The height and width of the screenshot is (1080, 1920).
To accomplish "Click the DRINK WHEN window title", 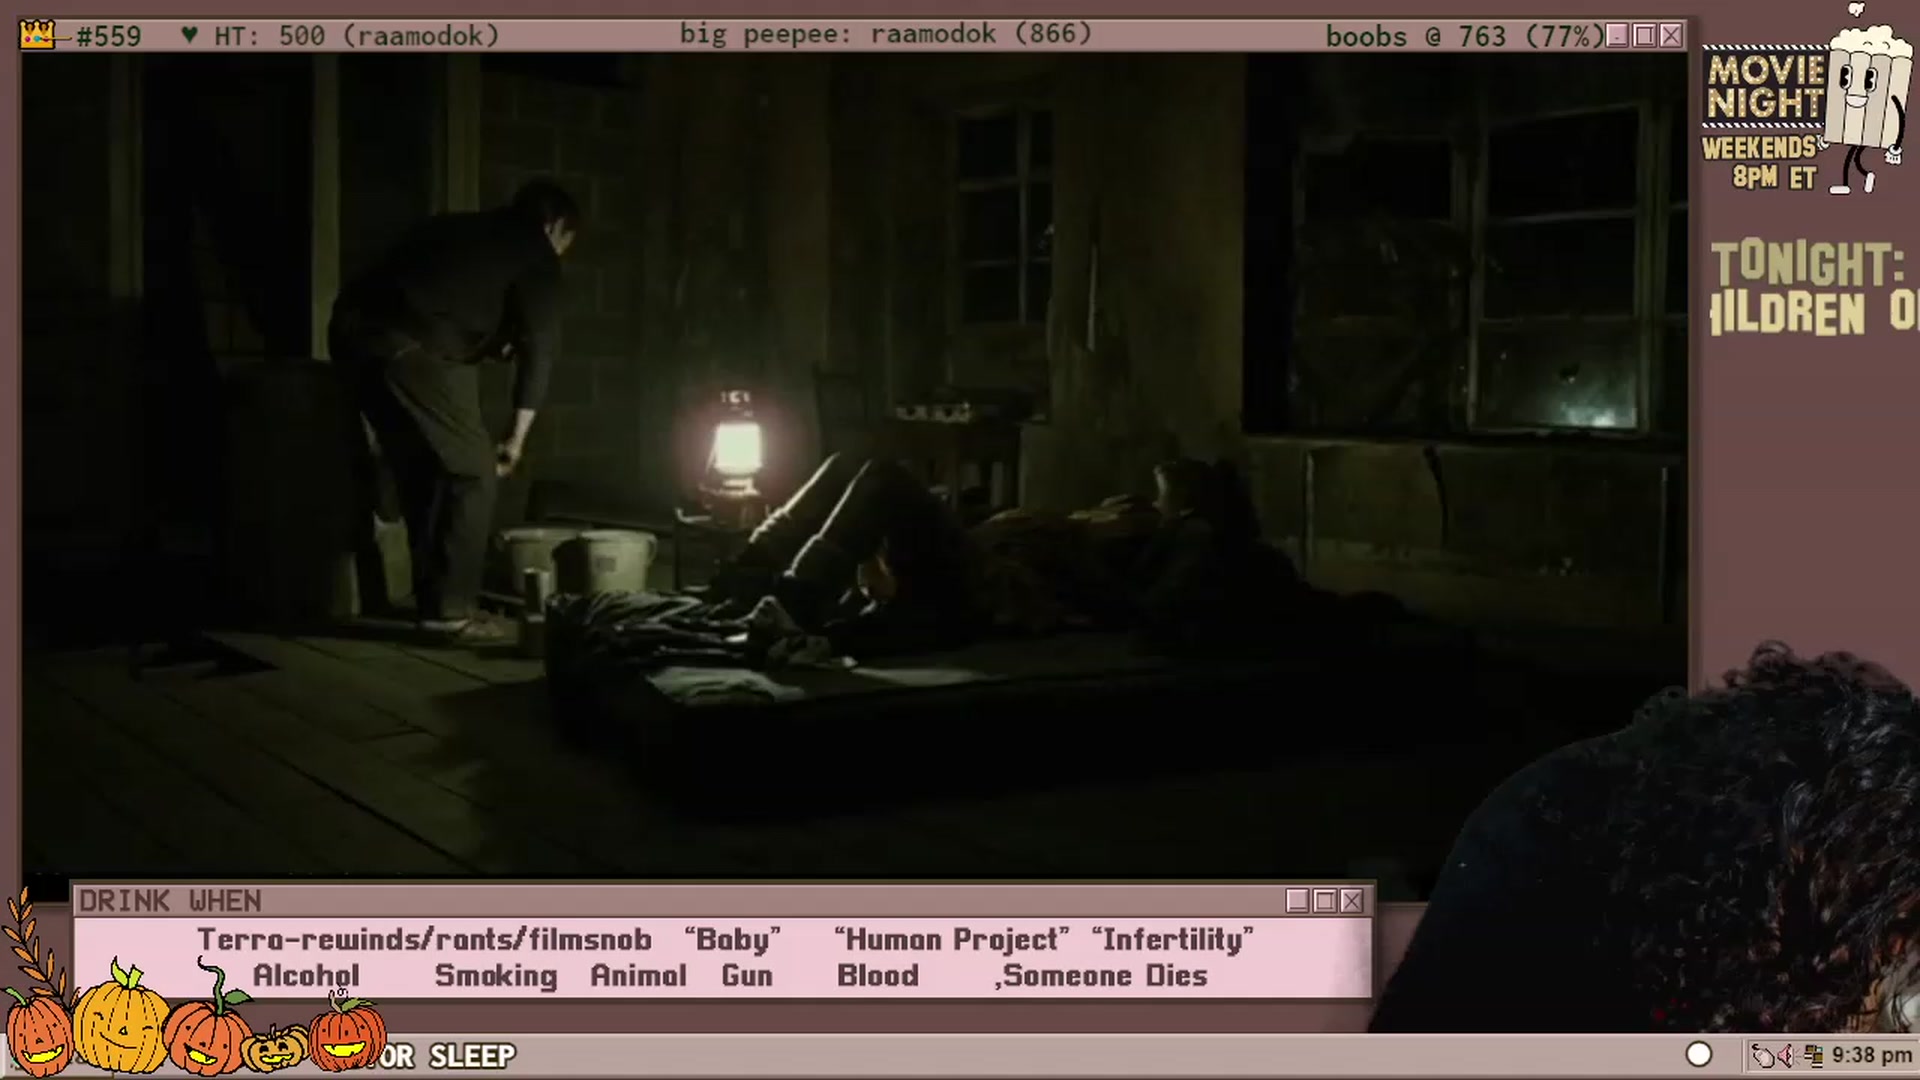I will [170, 901].
